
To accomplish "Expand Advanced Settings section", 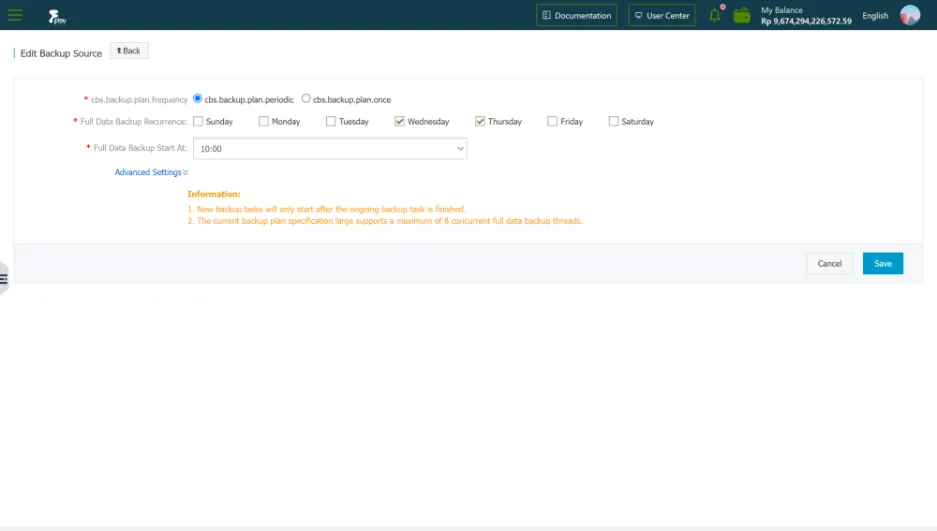I will point(150,172).
